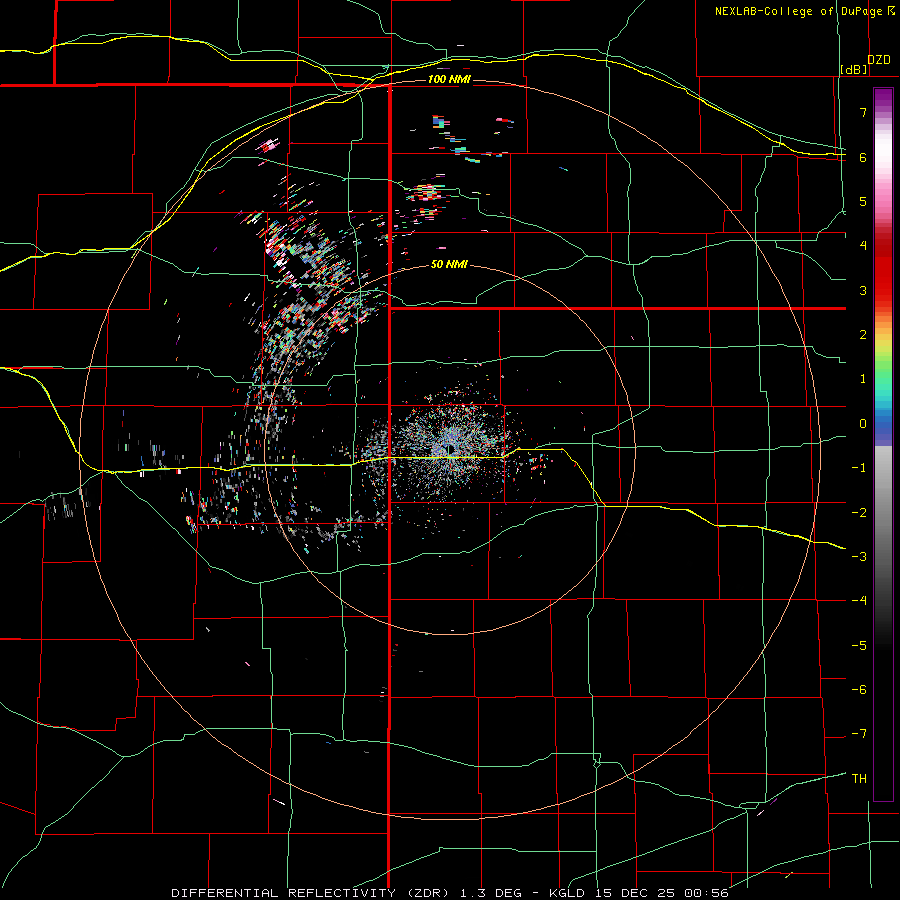The image size is (900, 900).
Task: Click the -6 value on color scale
Action: click(x=859, y=690)
